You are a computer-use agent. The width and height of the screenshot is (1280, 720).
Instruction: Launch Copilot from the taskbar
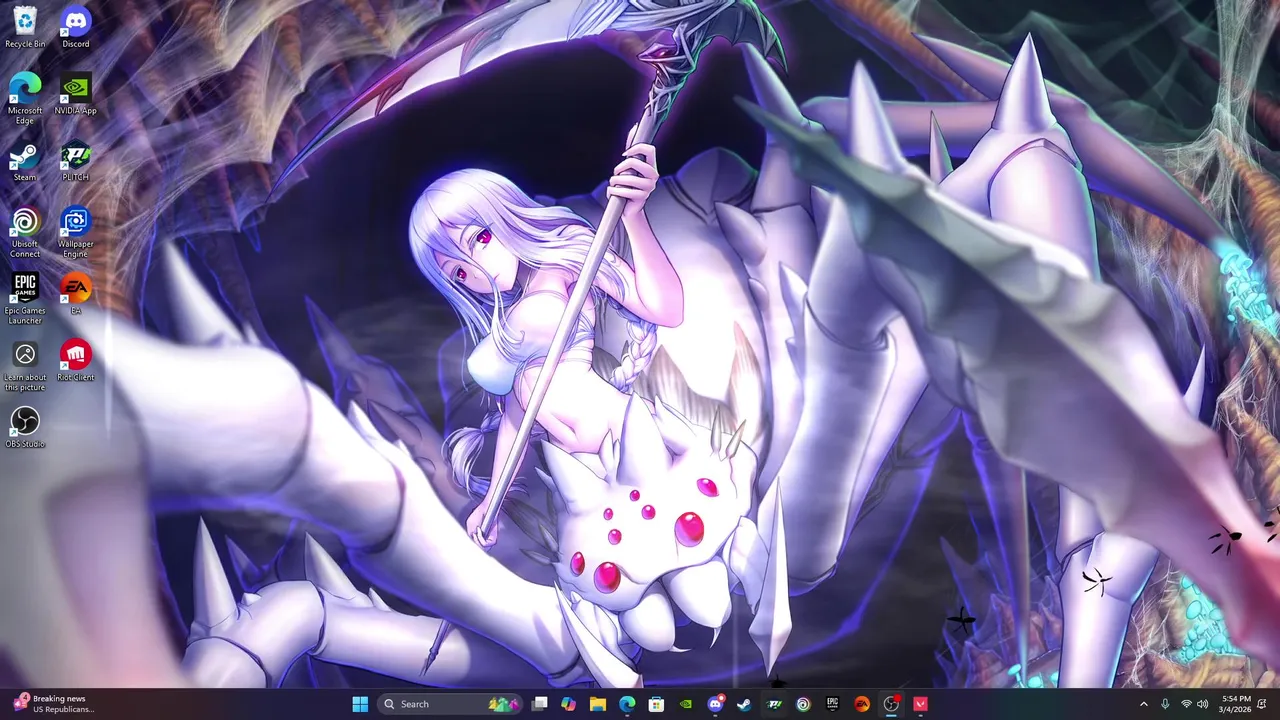(569, 704)
